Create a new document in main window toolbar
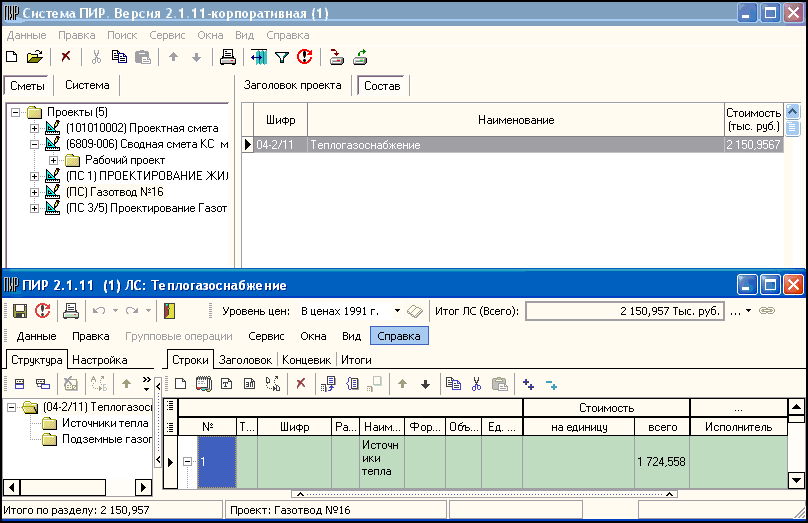Viewport: 808px width, 523px height. pyautogui.click(x=11, y=57)
